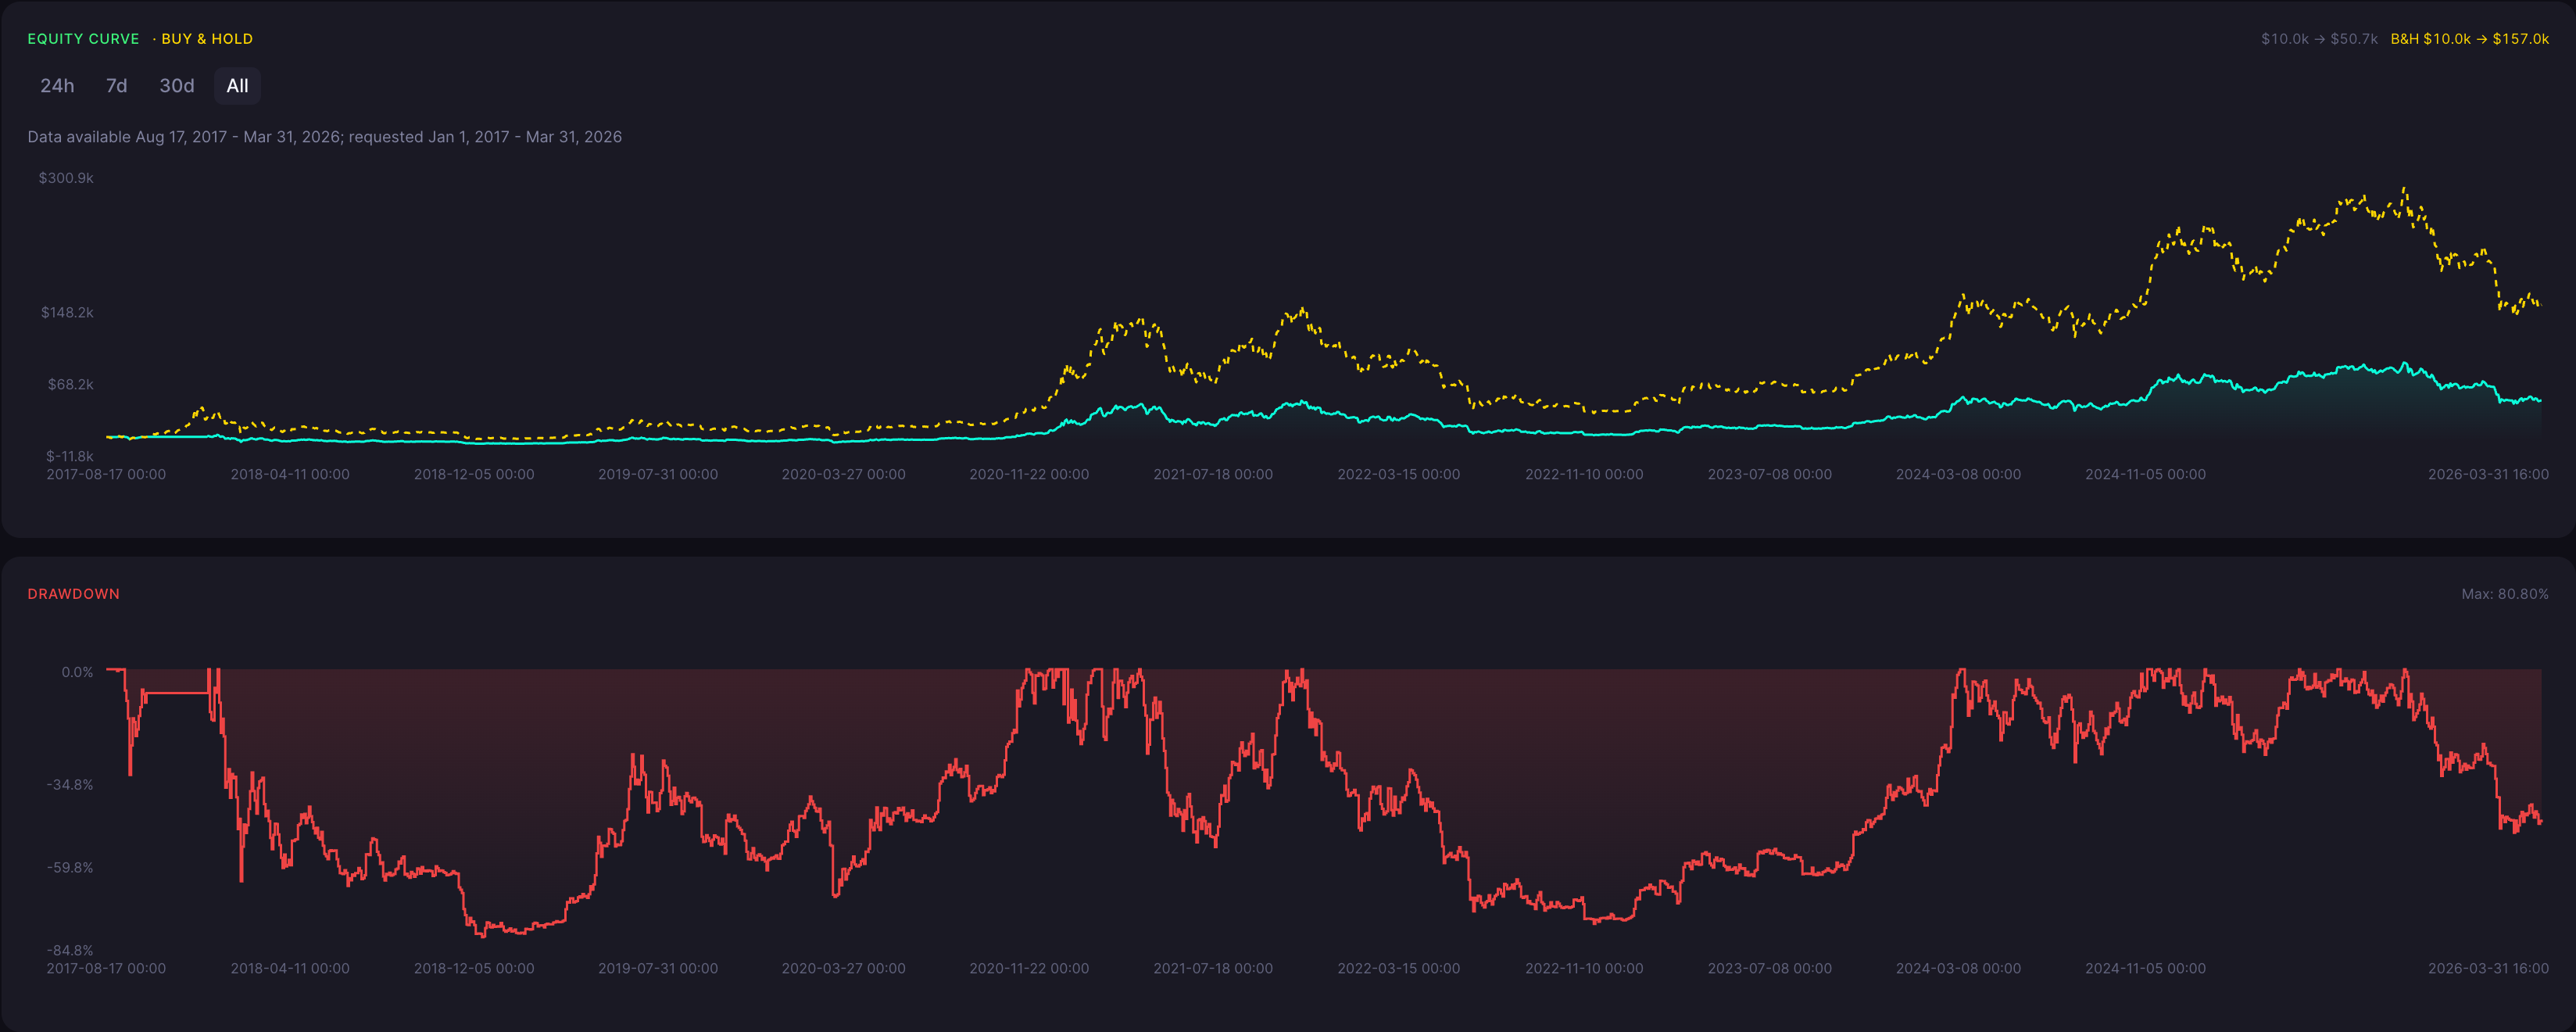
Task: Click the EQUITY CURVE legend label
Action: [83, 39]
